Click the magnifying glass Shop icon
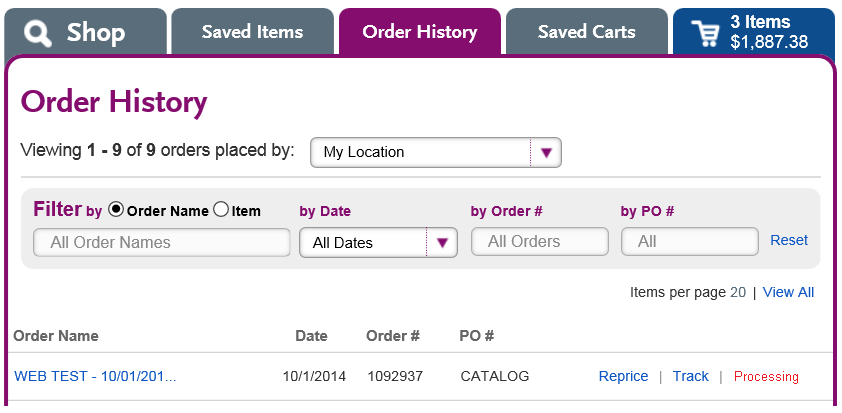 pos(38,33)
